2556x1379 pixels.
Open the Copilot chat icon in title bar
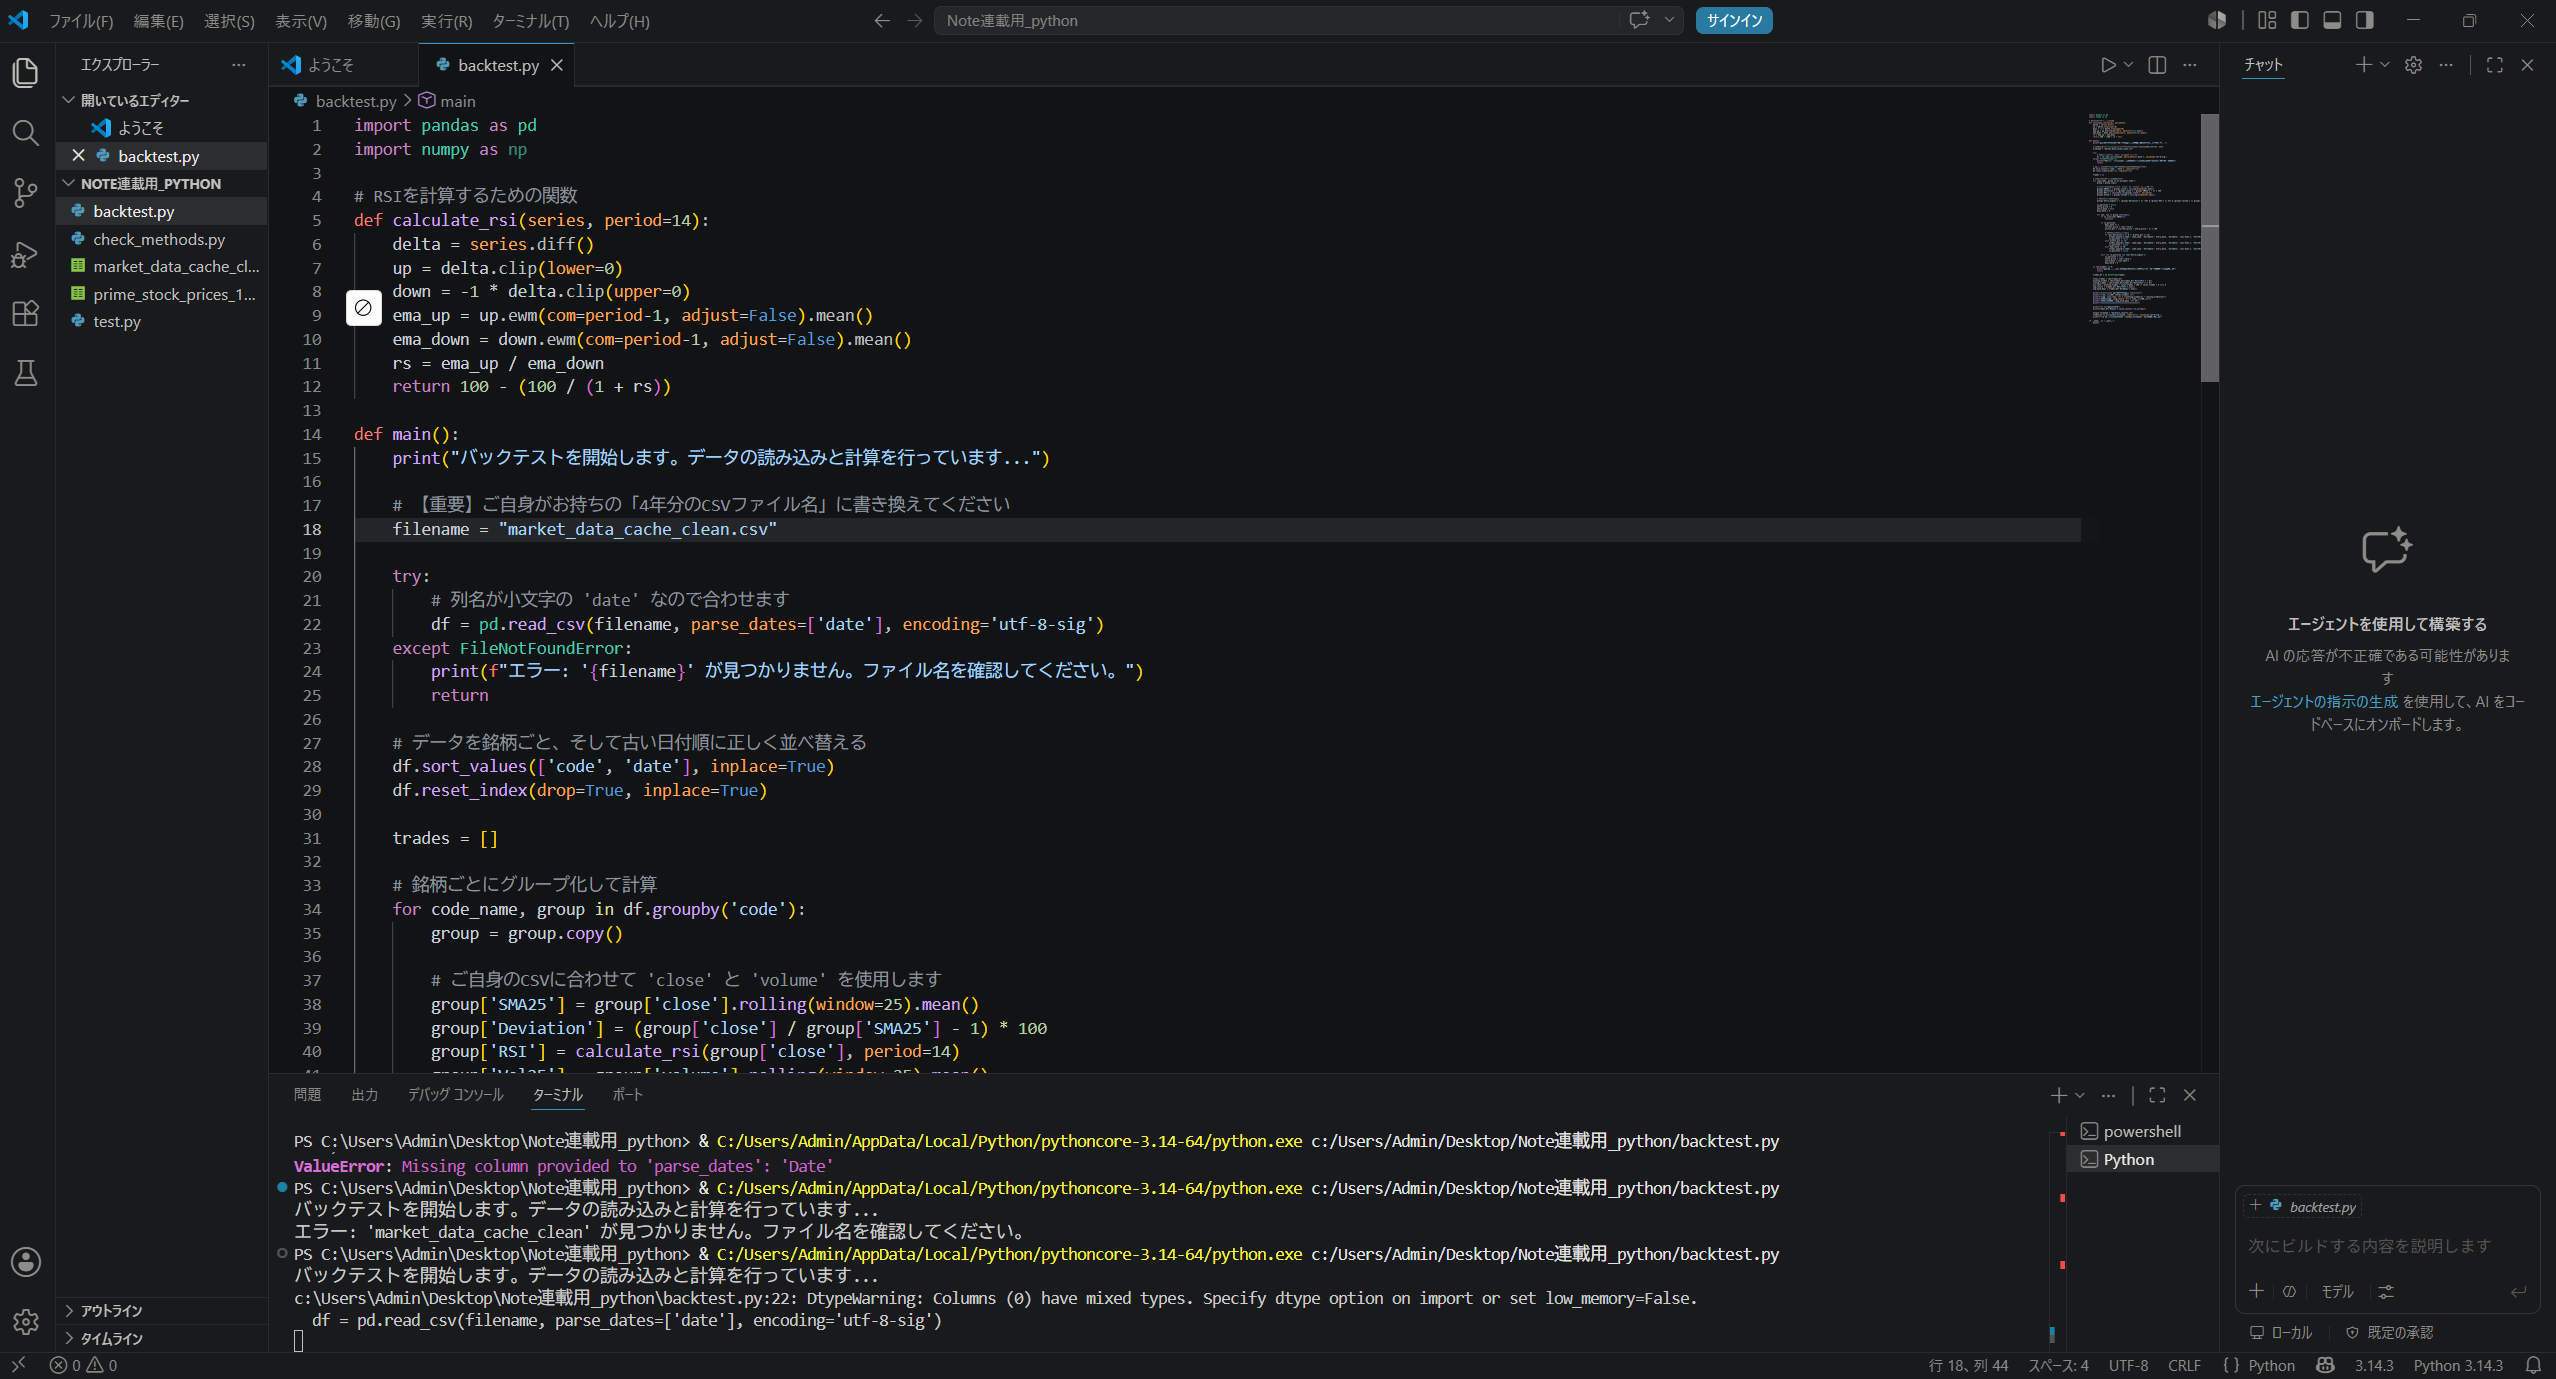1639,20
